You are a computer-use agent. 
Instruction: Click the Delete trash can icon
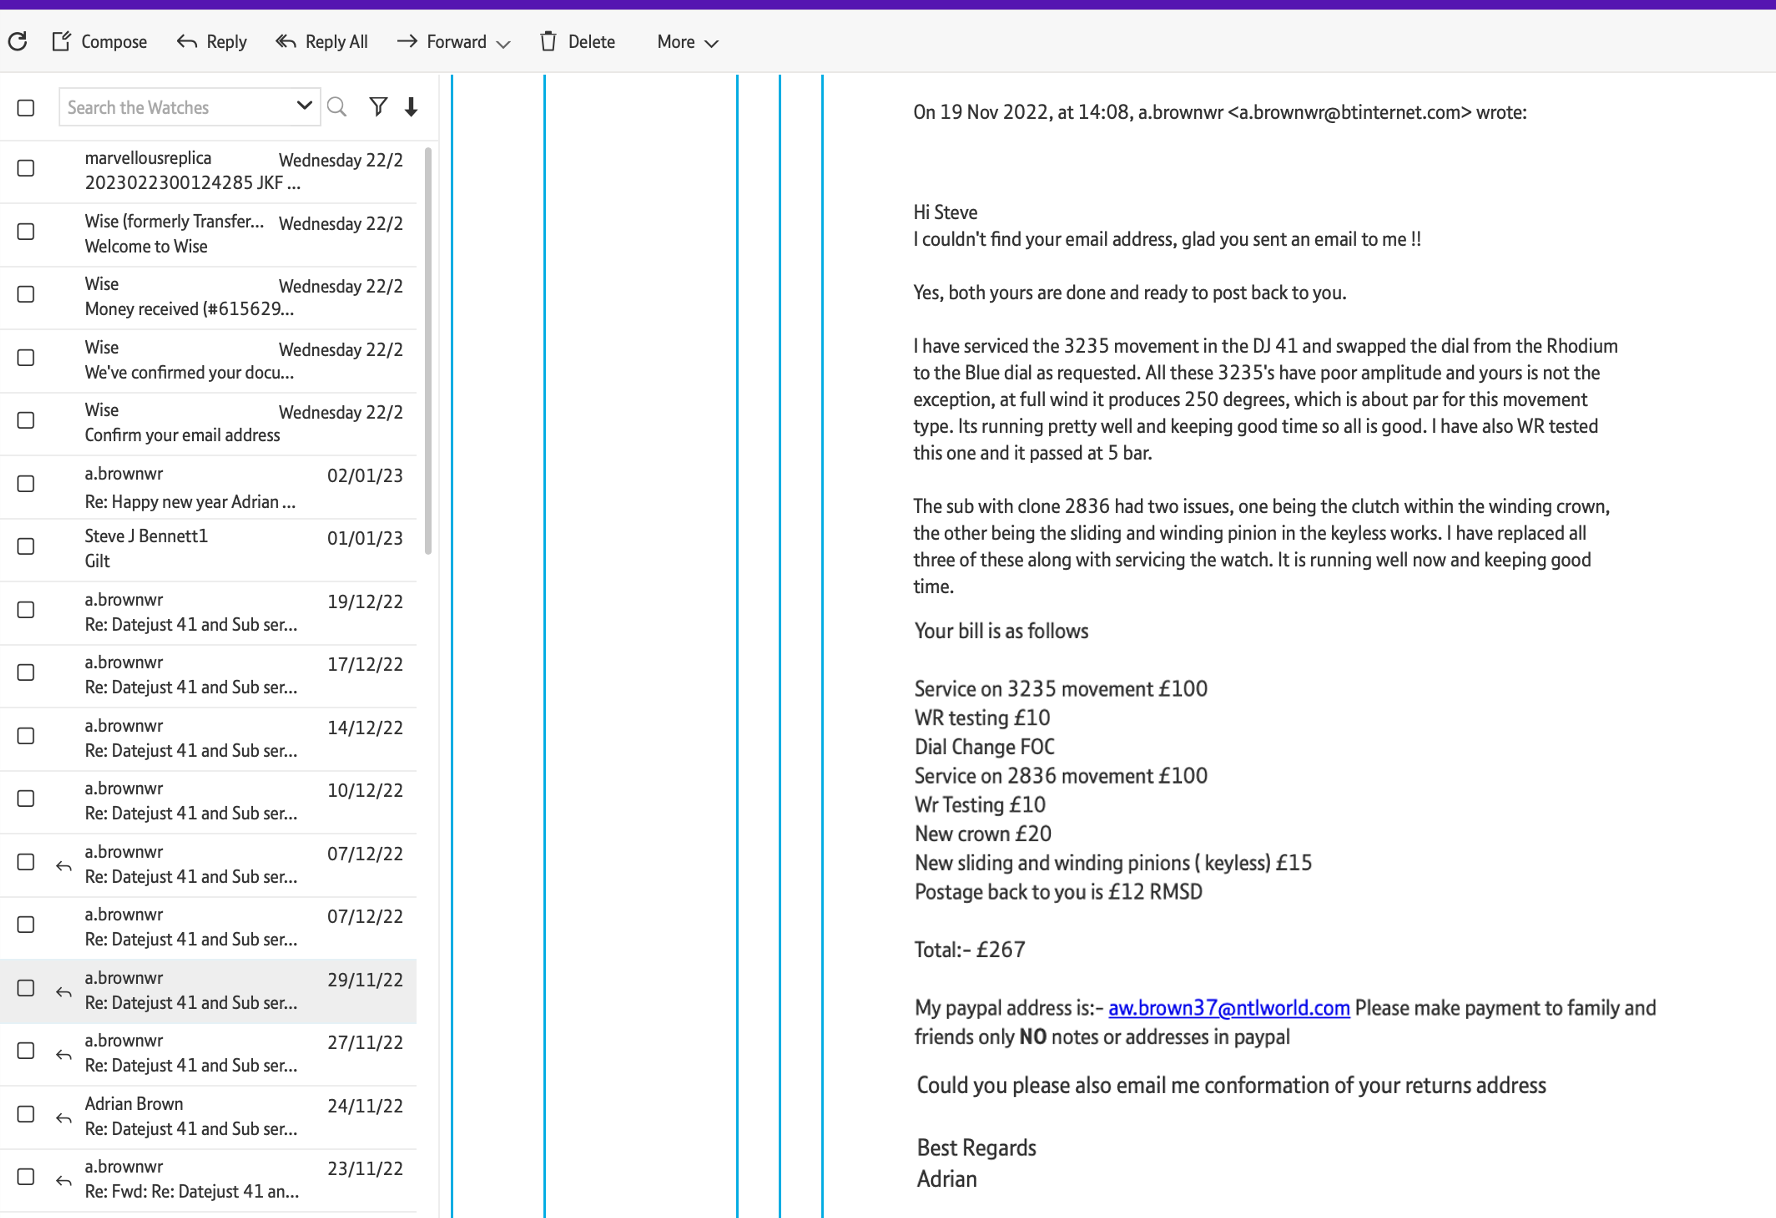tap(548, 41)
